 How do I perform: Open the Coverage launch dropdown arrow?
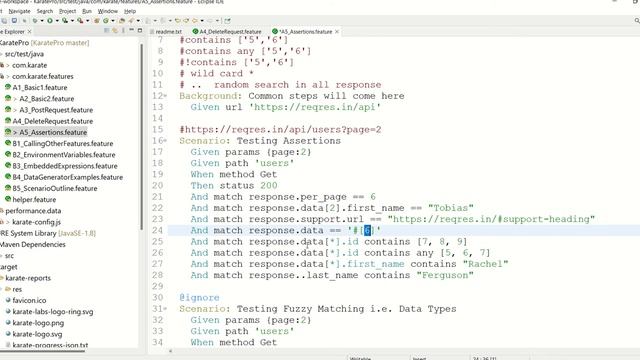(72, 20)
